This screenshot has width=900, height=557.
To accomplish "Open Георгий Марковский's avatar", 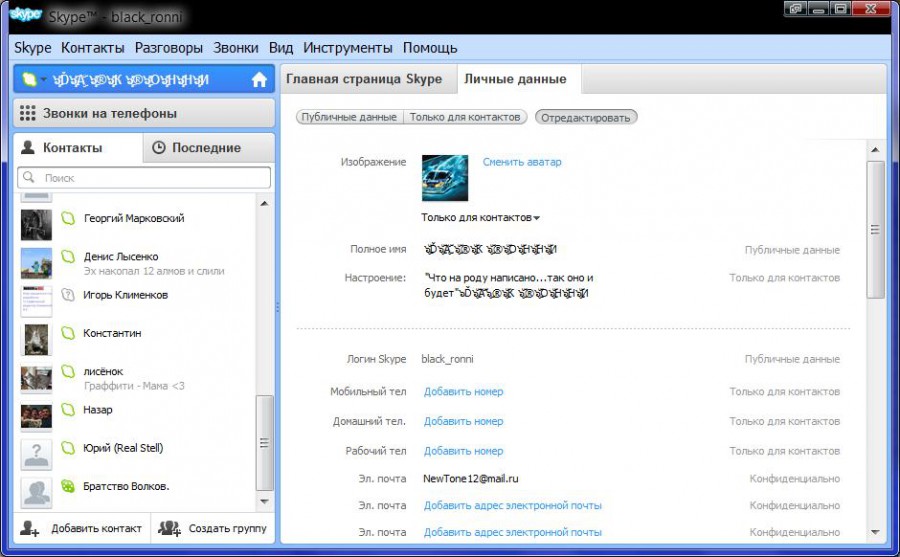I will 36,225.
